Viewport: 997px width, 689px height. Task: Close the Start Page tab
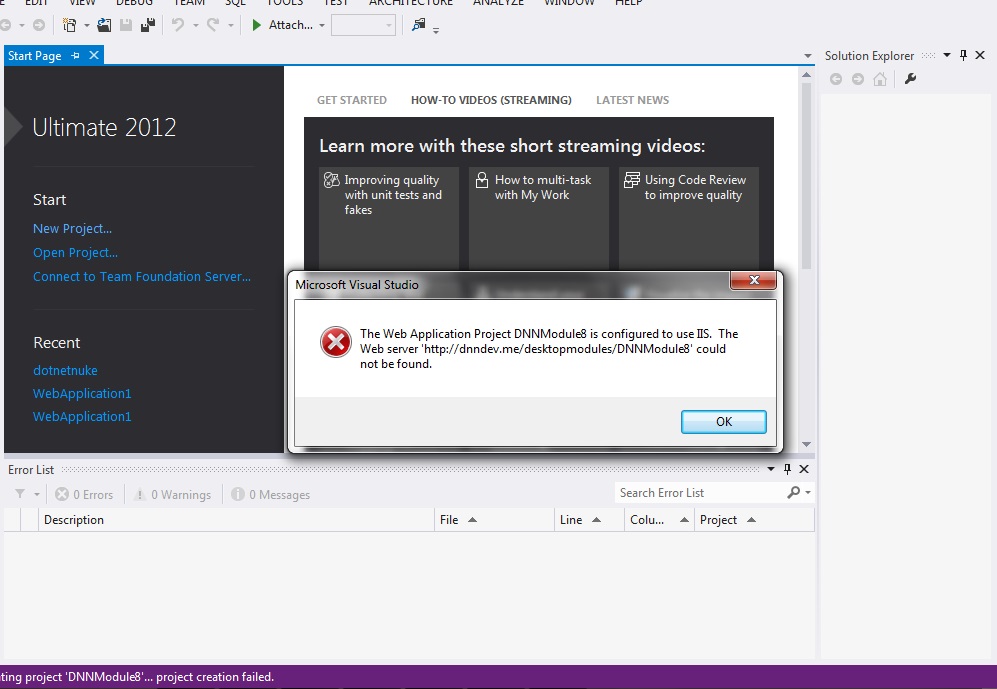tap(93, 55)
